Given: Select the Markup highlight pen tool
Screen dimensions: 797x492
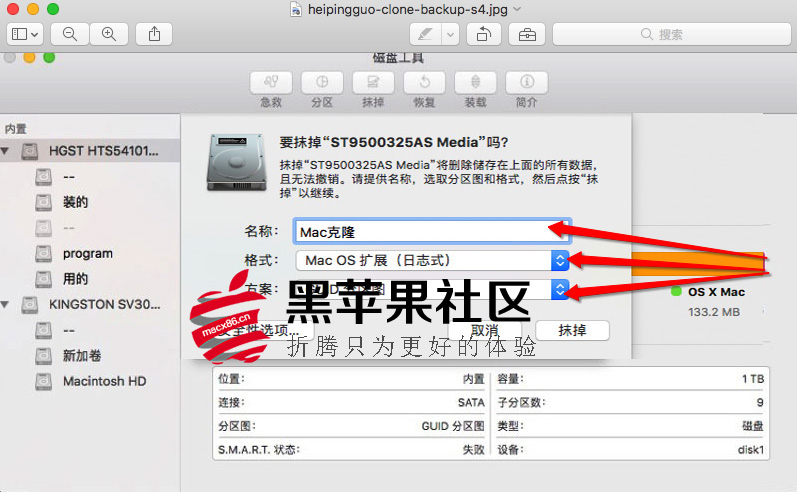Looking at the screenshot, I should coord(425,34).
